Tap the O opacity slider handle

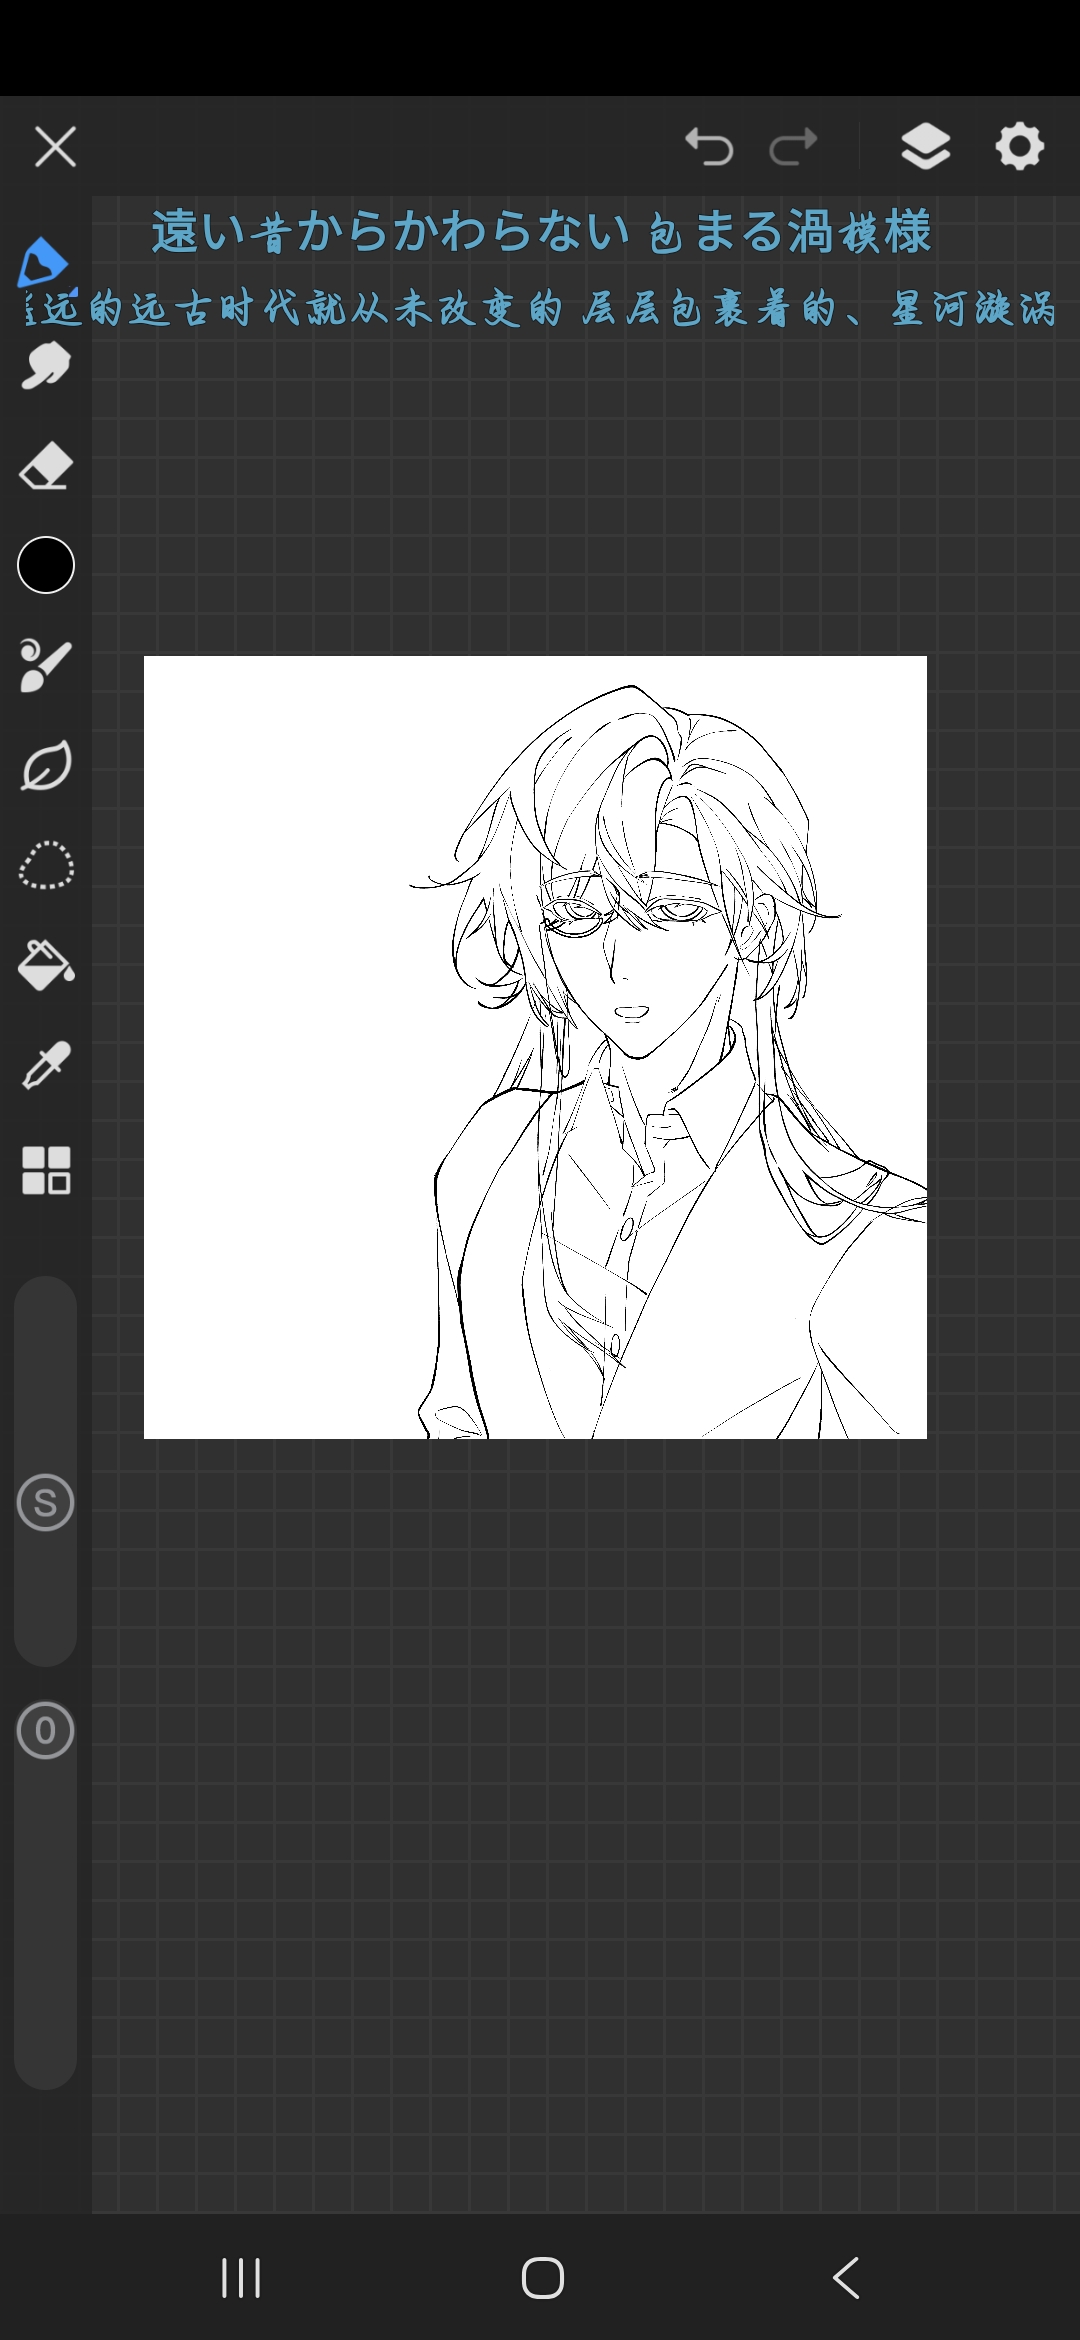(46, 1730)
